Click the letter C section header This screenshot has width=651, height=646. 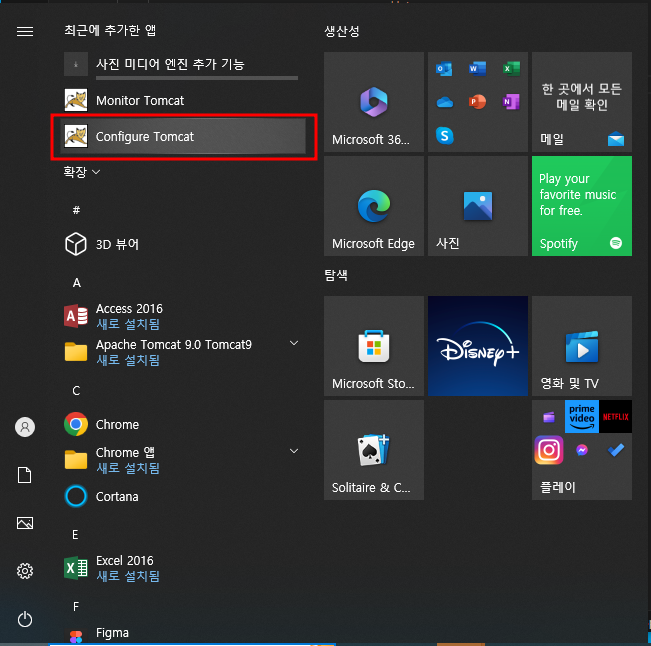[76, 391]
